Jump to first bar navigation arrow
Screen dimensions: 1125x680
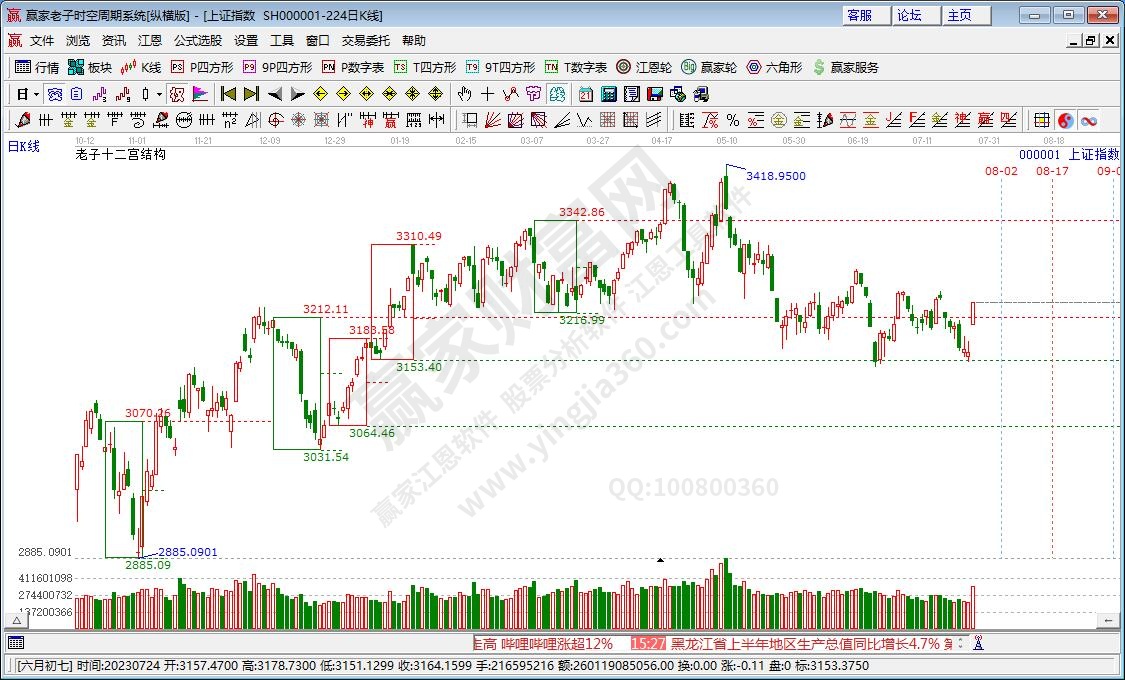pyautogui.click(x=228, y=94)
